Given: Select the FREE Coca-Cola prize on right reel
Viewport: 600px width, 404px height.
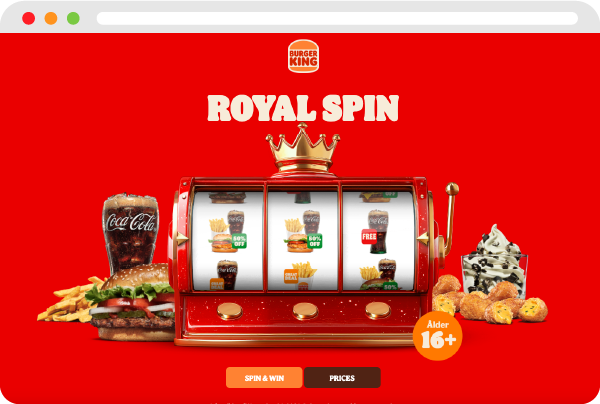Looking at the screenshot, I should click(x=375, y=231).
